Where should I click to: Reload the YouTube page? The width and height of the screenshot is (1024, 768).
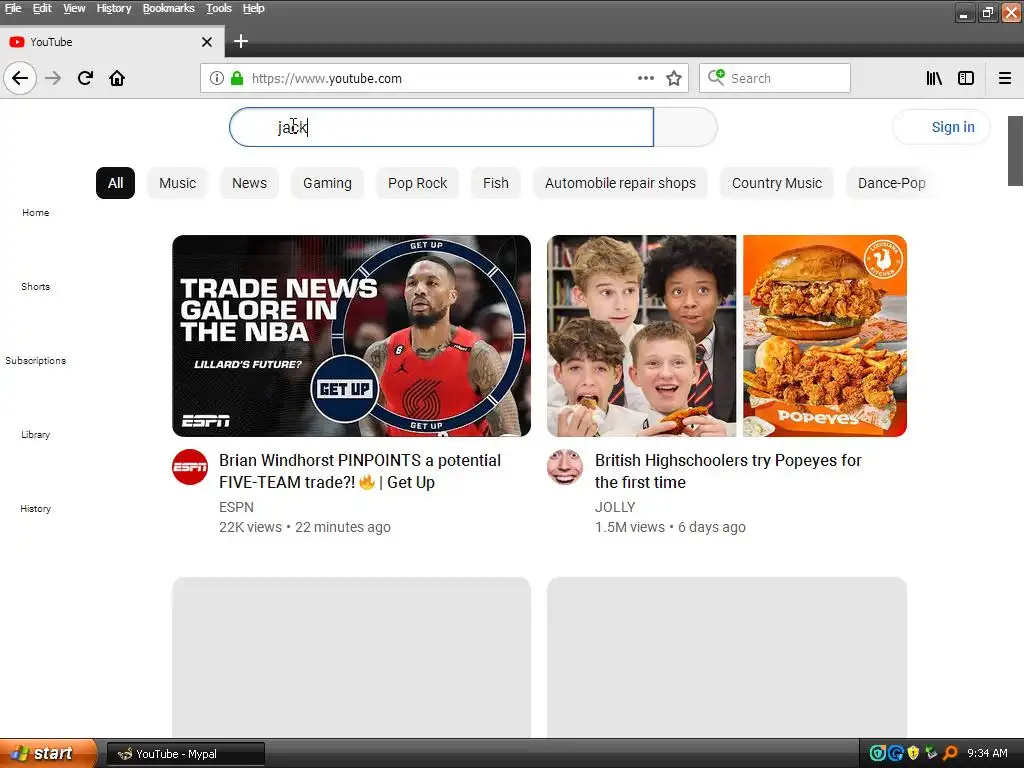86,78
